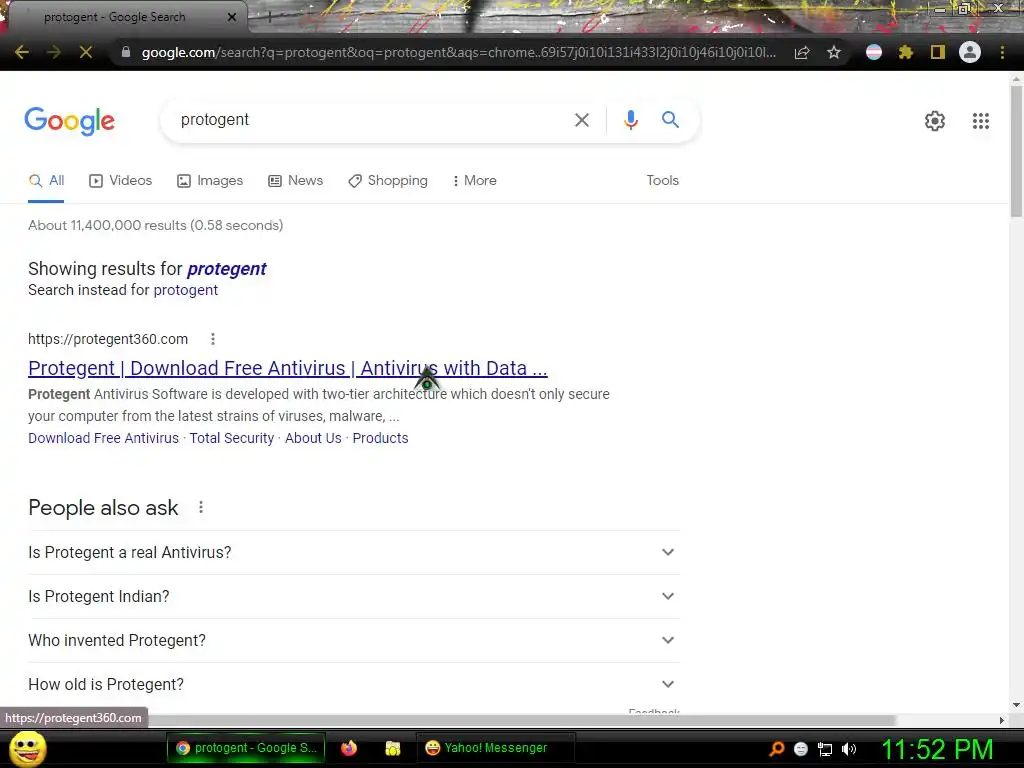The height and width of the screenshot is (768, 1024).
Task: Open Chrome's three-dot menu
Action: (x=1002, y=52)
